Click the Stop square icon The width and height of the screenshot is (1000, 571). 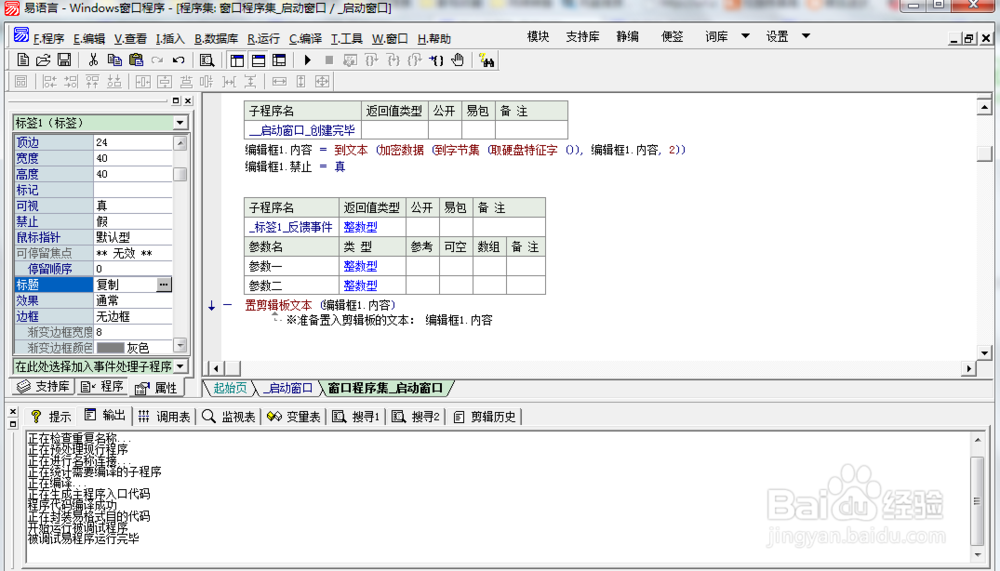click(329, 60)
